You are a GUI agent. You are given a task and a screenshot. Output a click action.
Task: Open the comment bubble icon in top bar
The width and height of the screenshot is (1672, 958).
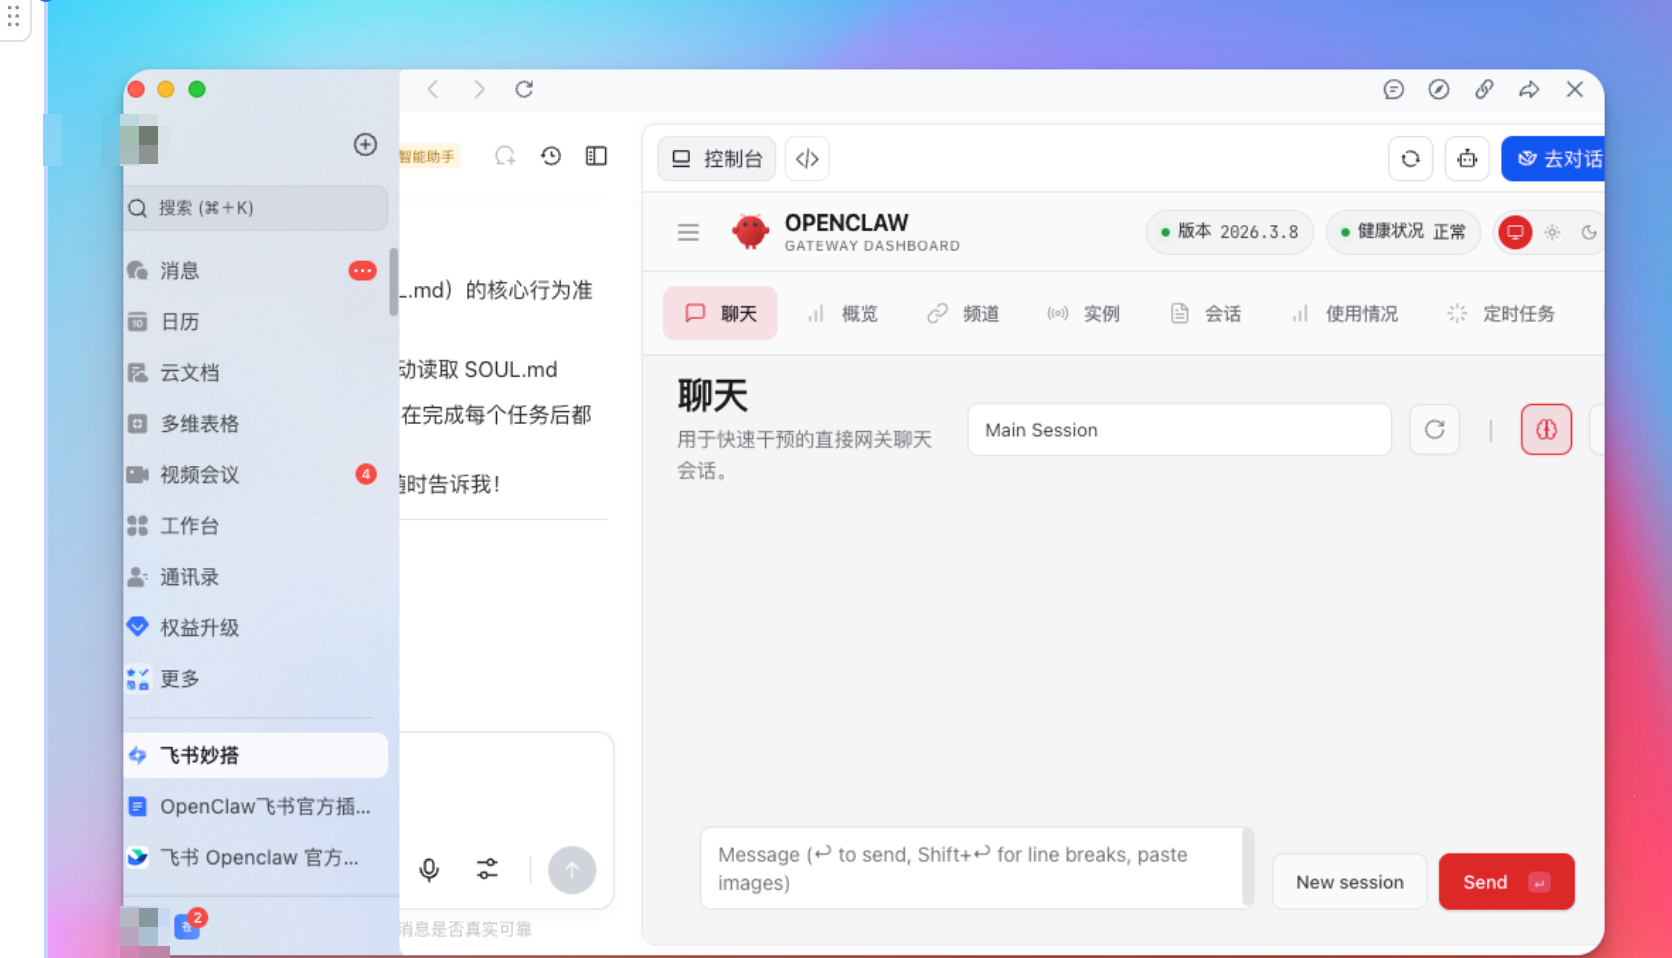(1393, 90)
